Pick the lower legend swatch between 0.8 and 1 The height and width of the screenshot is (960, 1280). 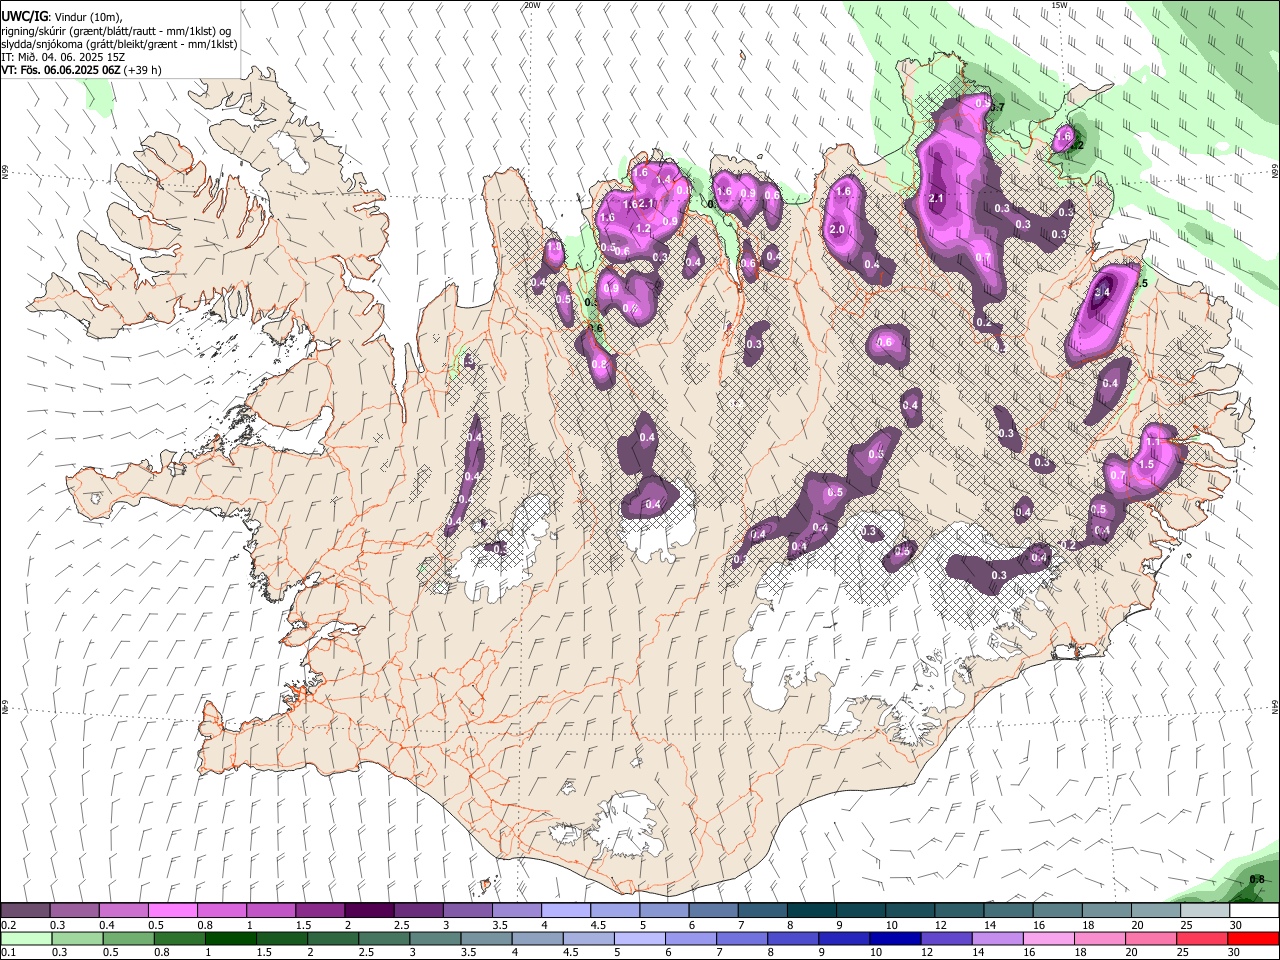pyautogui.click(x=179, y=938)
